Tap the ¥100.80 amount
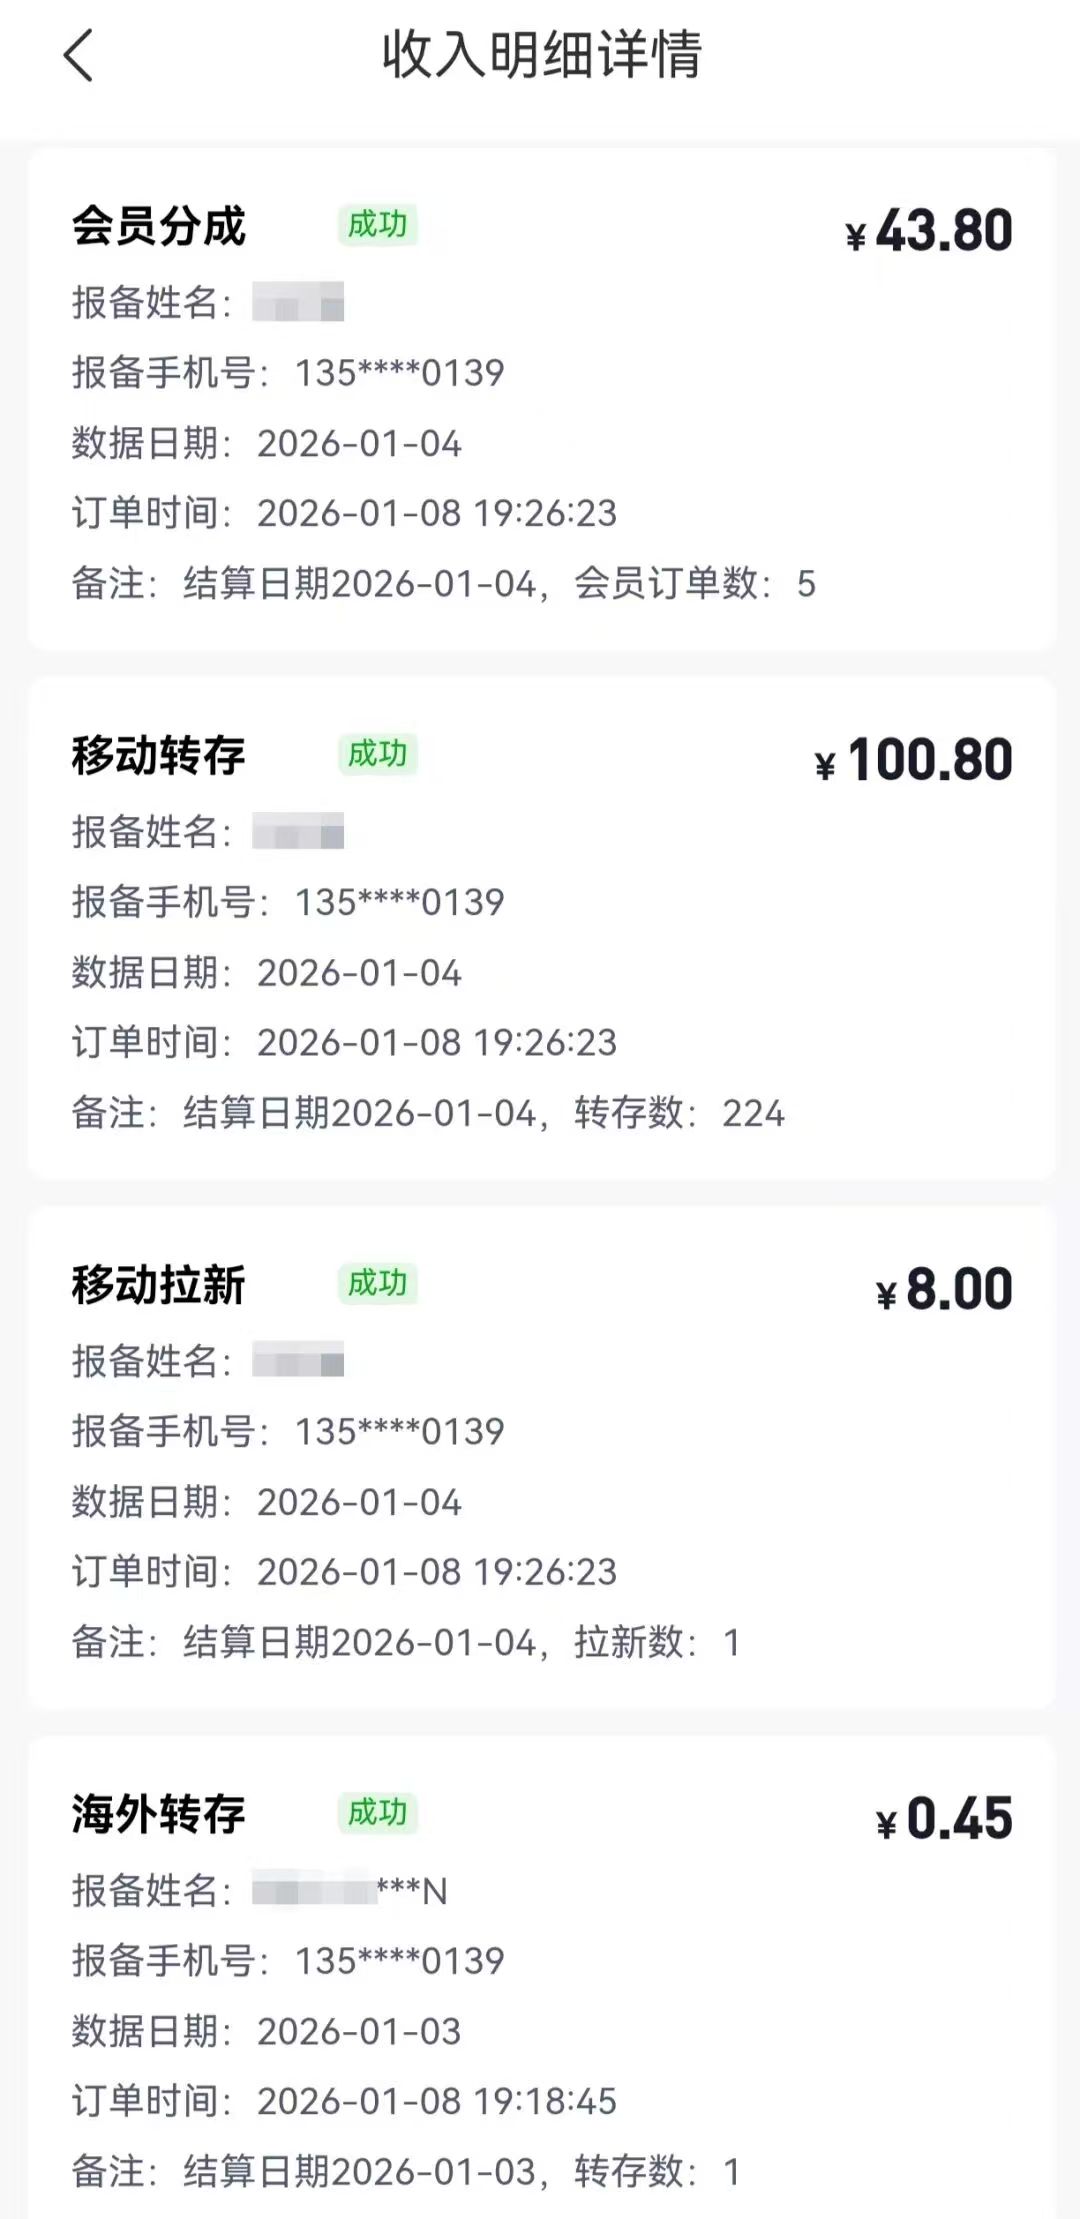Screen dimensions: 1080x2219 click(x=914, y=761)
